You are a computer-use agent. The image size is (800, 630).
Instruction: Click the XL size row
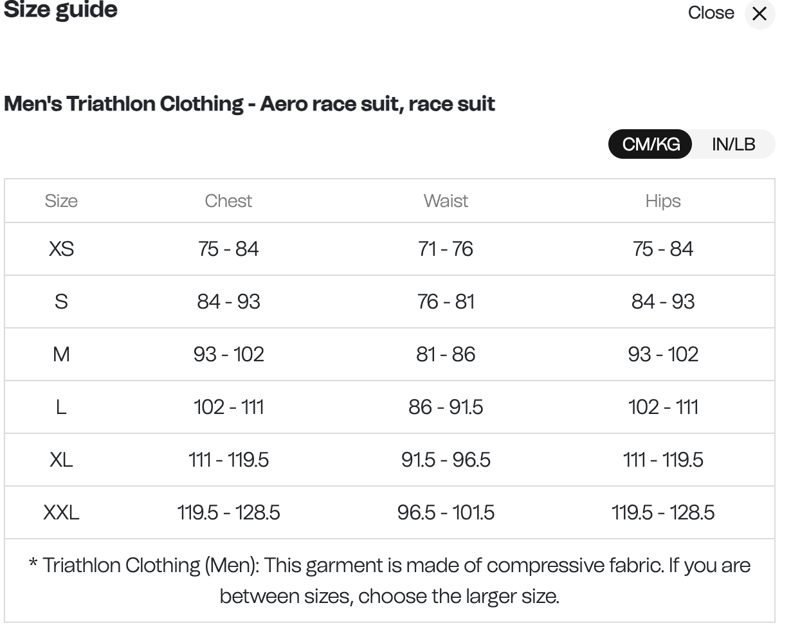click(x=63, y=460)
